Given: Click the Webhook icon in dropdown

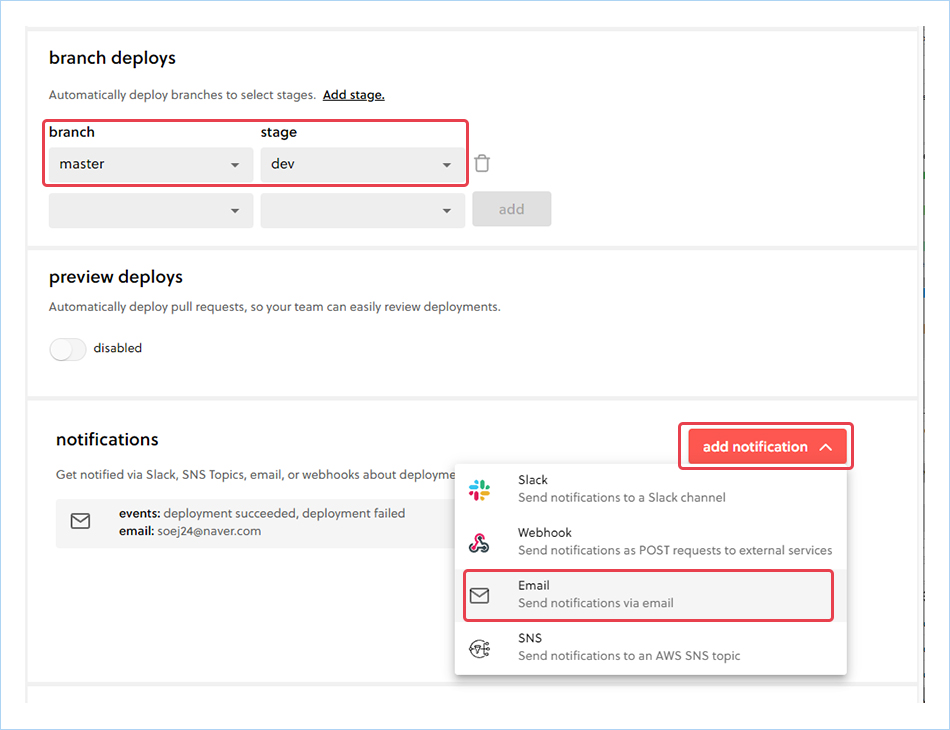Looking at the screenshot, I should [479, 543].
